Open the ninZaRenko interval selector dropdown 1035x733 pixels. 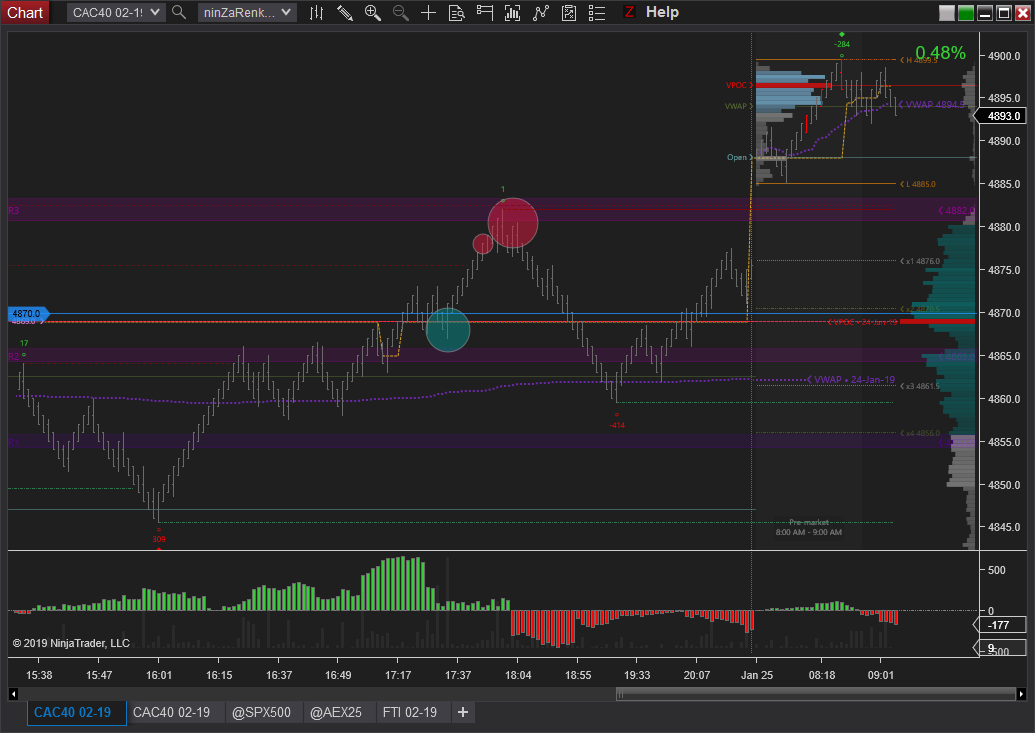click(x=247, y=13)
